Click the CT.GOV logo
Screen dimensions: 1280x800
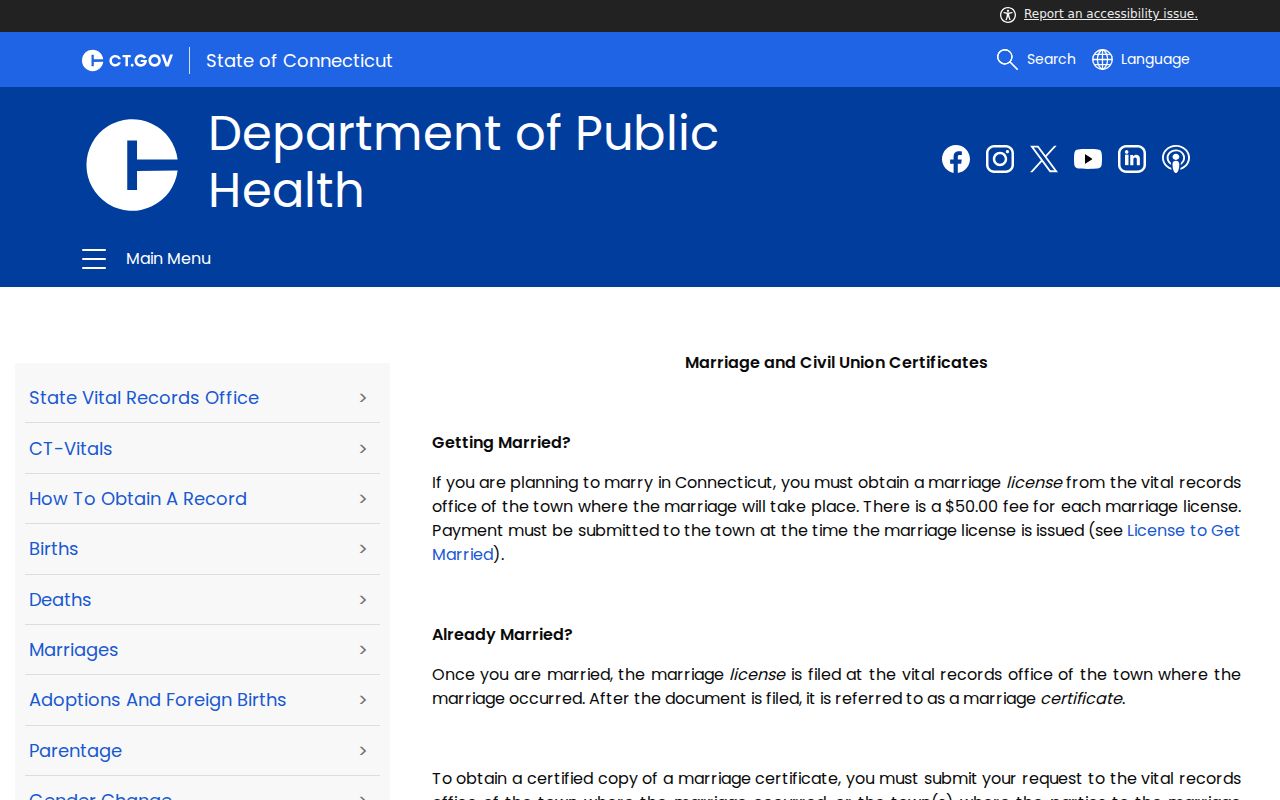[127, 60]
